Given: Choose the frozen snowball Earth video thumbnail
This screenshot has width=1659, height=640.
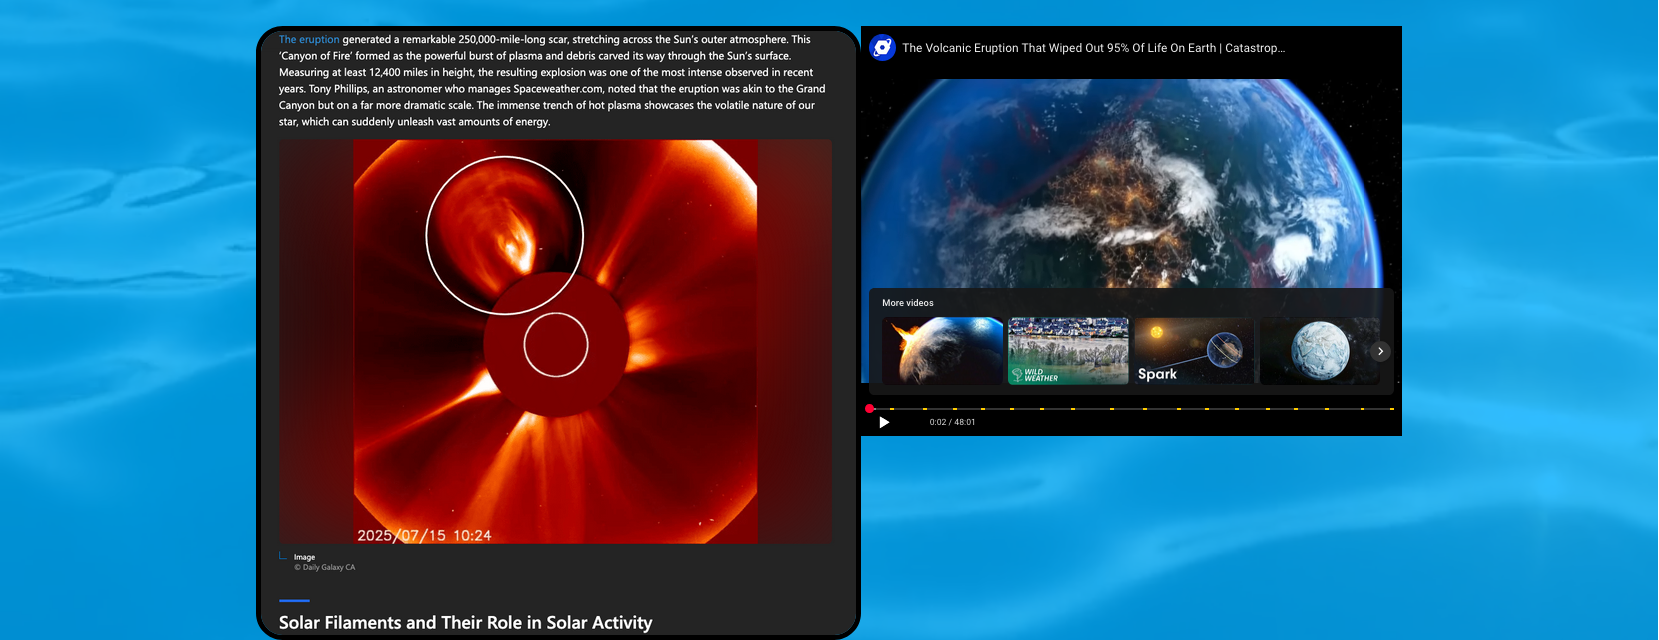Looking at the screenshot, I should pyautogui.click(x=1319, y=351).
